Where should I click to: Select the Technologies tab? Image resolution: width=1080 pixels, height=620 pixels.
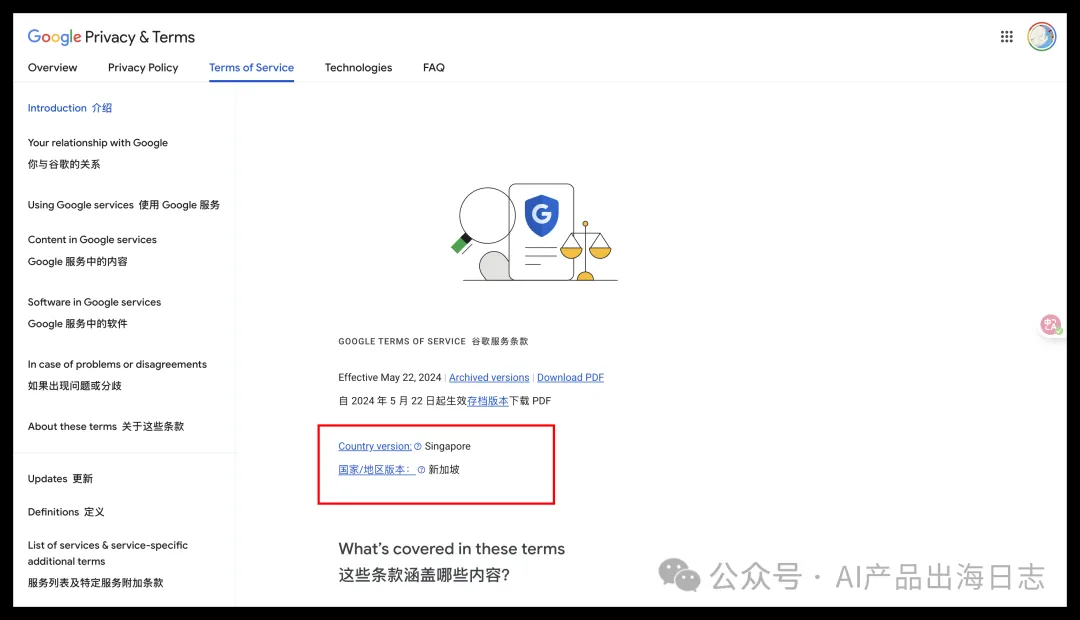click(358, 68)
